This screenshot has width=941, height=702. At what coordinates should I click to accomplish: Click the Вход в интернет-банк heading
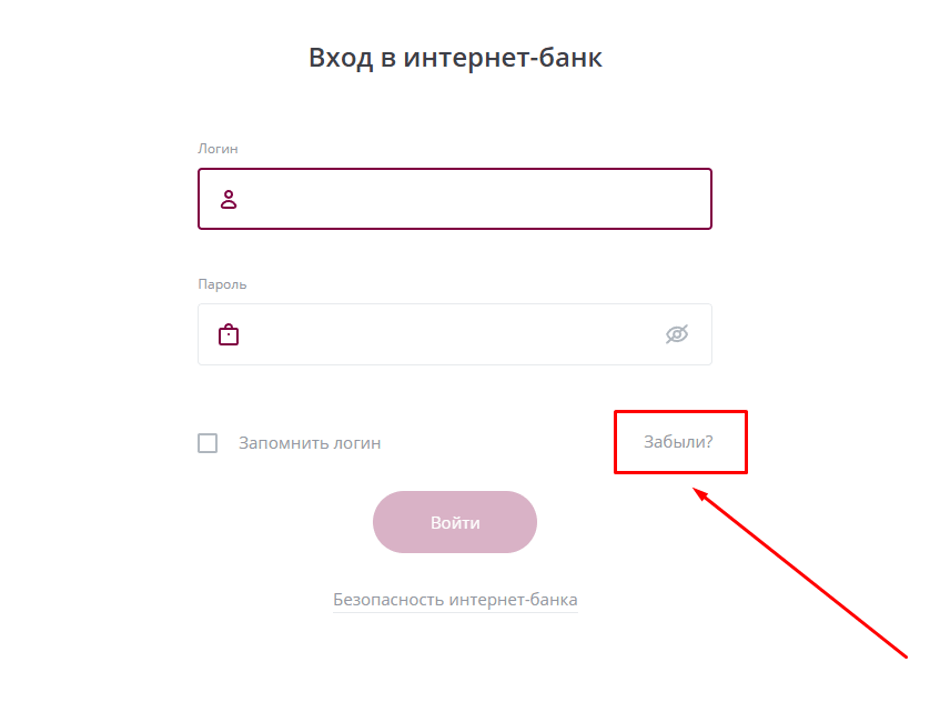pos(455,58)
